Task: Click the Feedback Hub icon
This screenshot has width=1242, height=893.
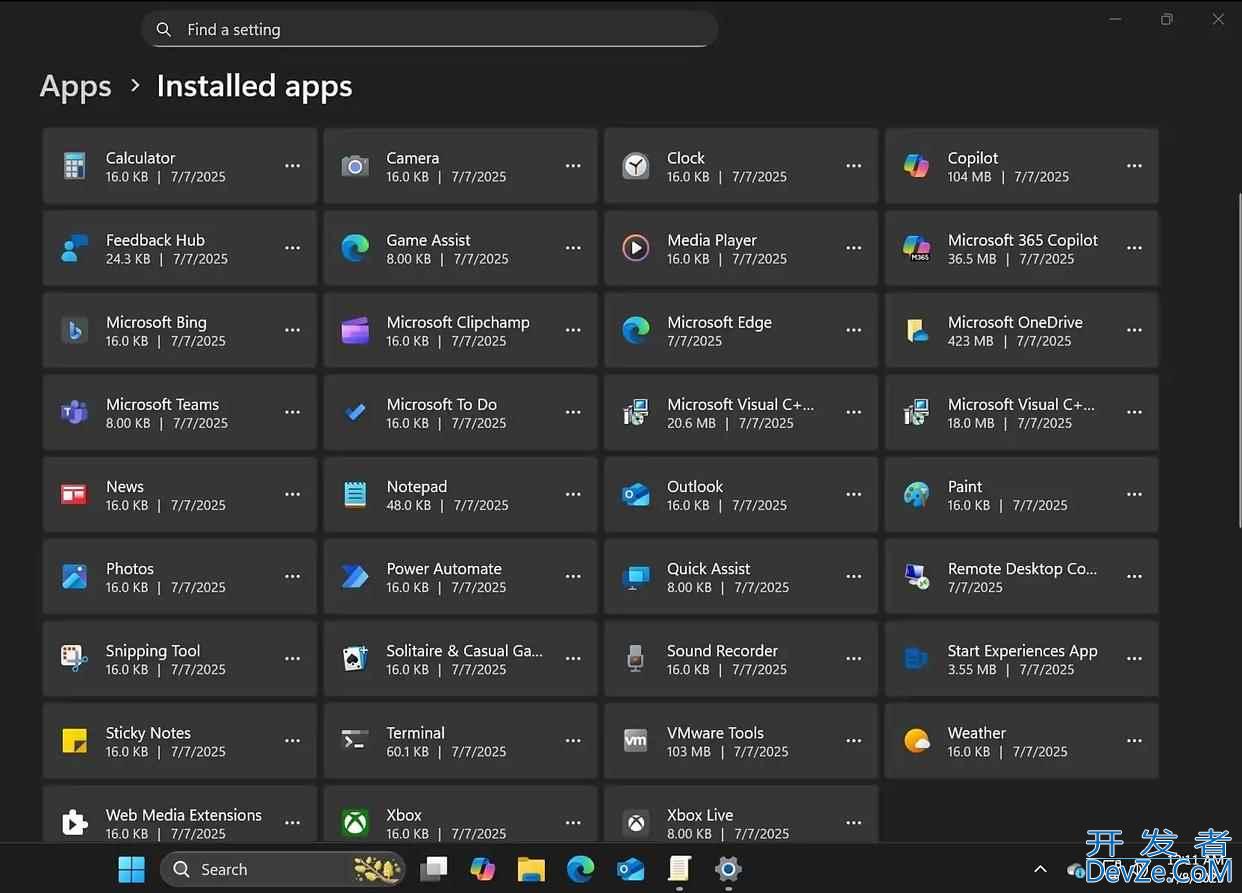Action: tap(74, 248)
